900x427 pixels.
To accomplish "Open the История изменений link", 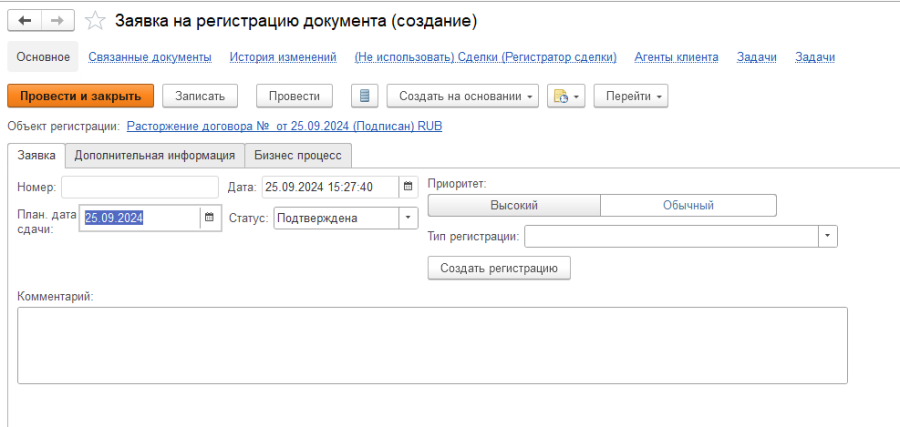I will point(282,57).
